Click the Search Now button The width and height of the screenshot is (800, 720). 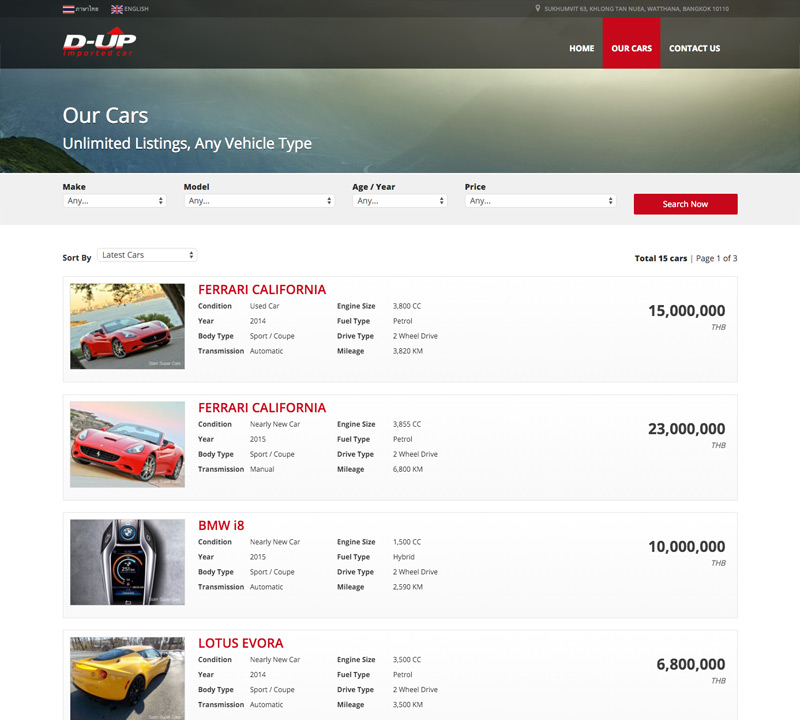685,204
